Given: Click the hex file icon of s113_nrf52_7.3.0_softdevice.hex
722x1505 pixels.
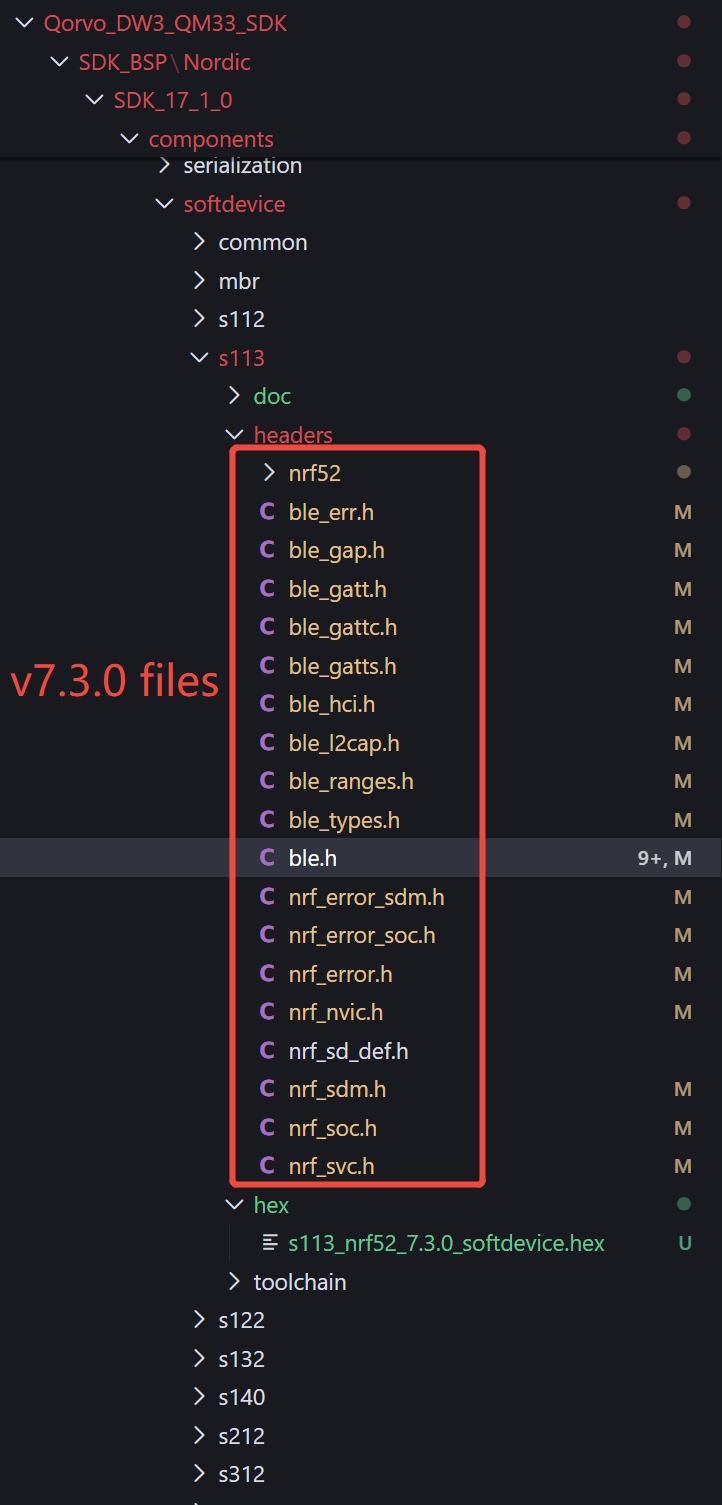Looking at the screenshot, I should coord(269,1243).
